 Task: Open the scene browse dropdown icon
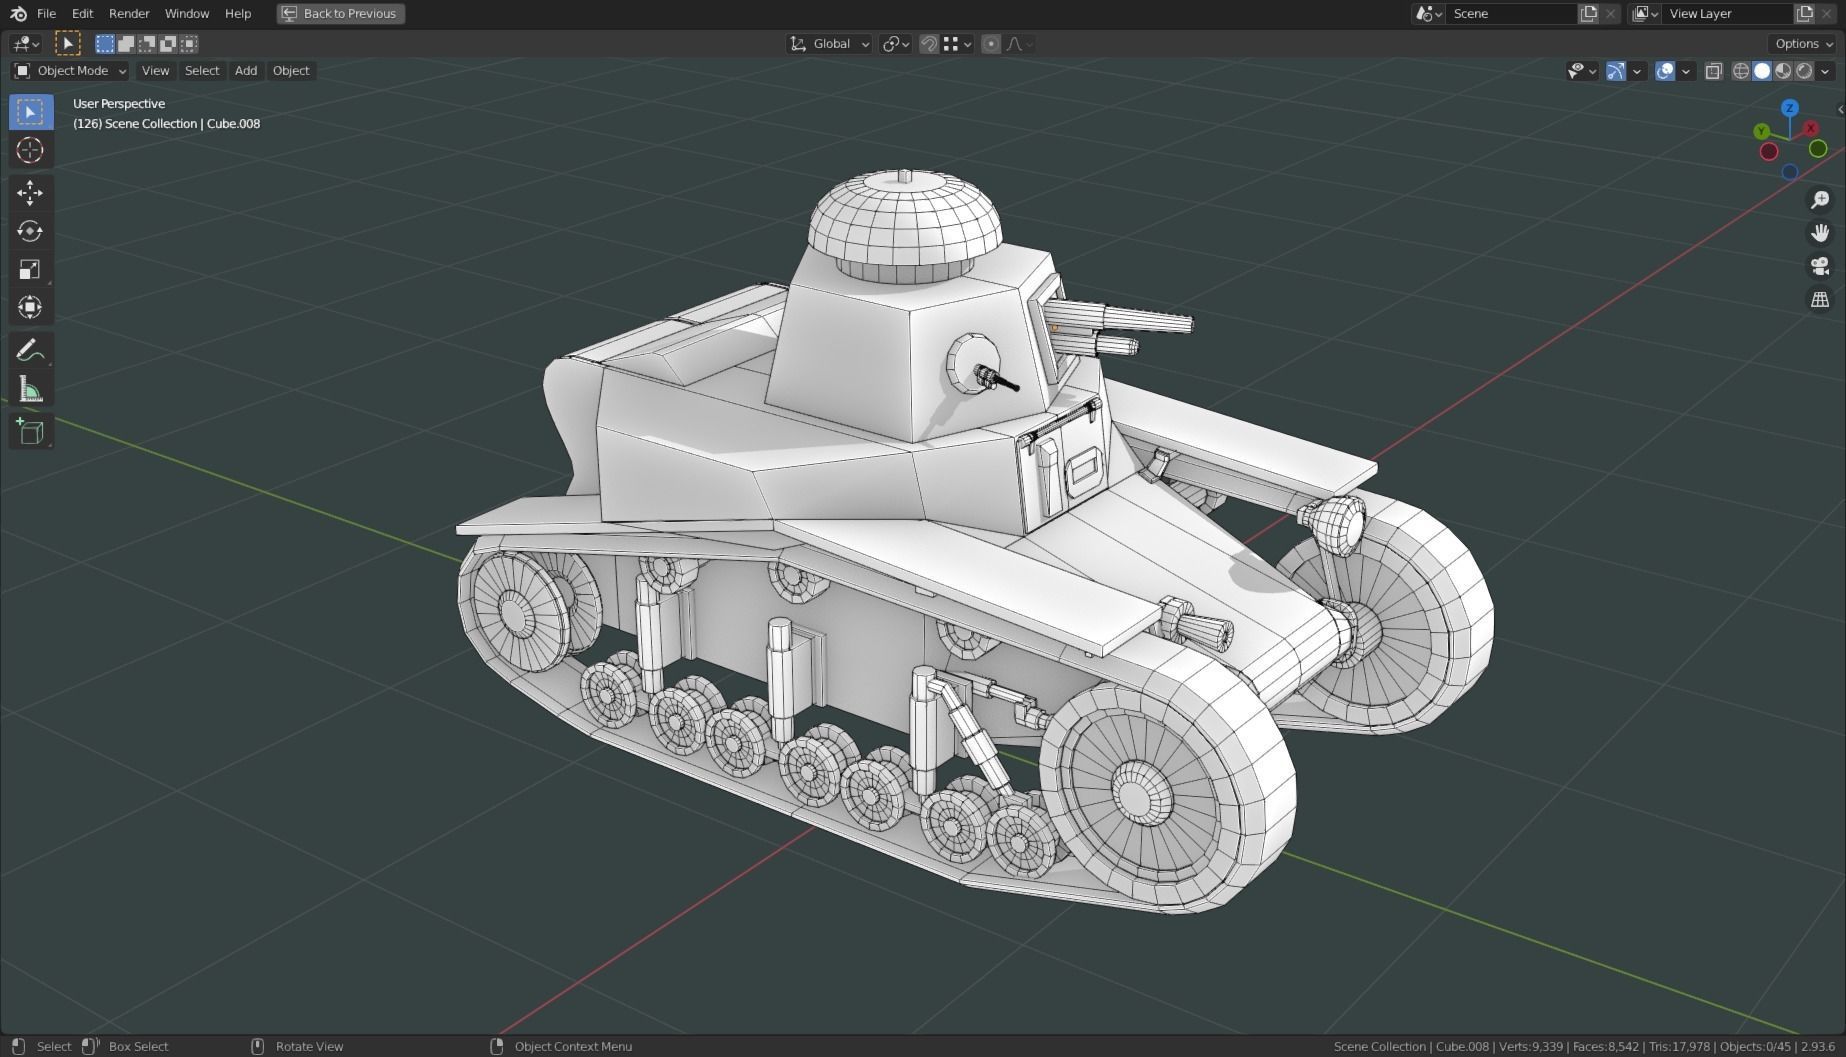tap(1428, 14)
